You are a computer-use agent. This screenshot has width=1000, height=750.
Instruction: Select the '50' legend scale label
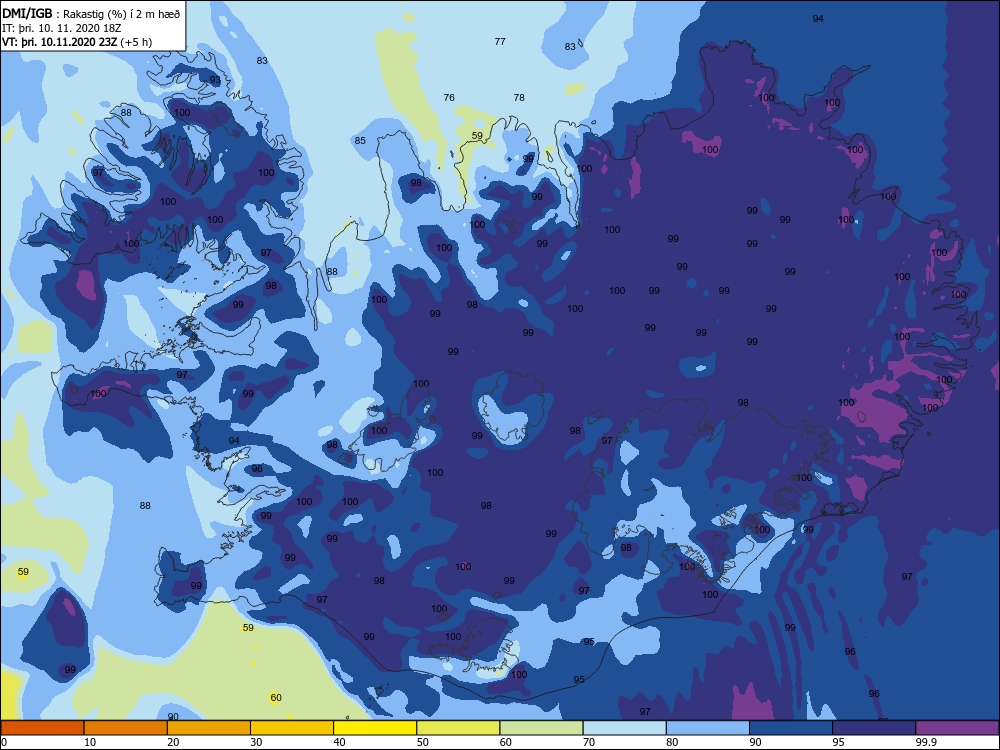(423, 742)
